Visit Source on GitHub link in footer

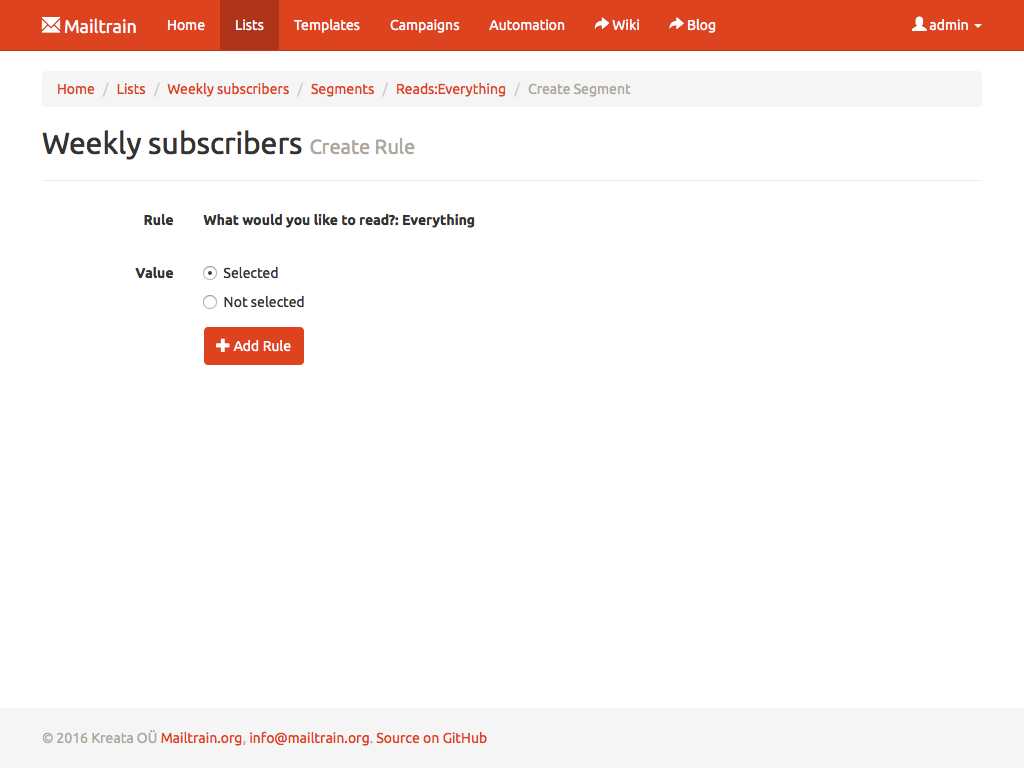pos(431,738)
